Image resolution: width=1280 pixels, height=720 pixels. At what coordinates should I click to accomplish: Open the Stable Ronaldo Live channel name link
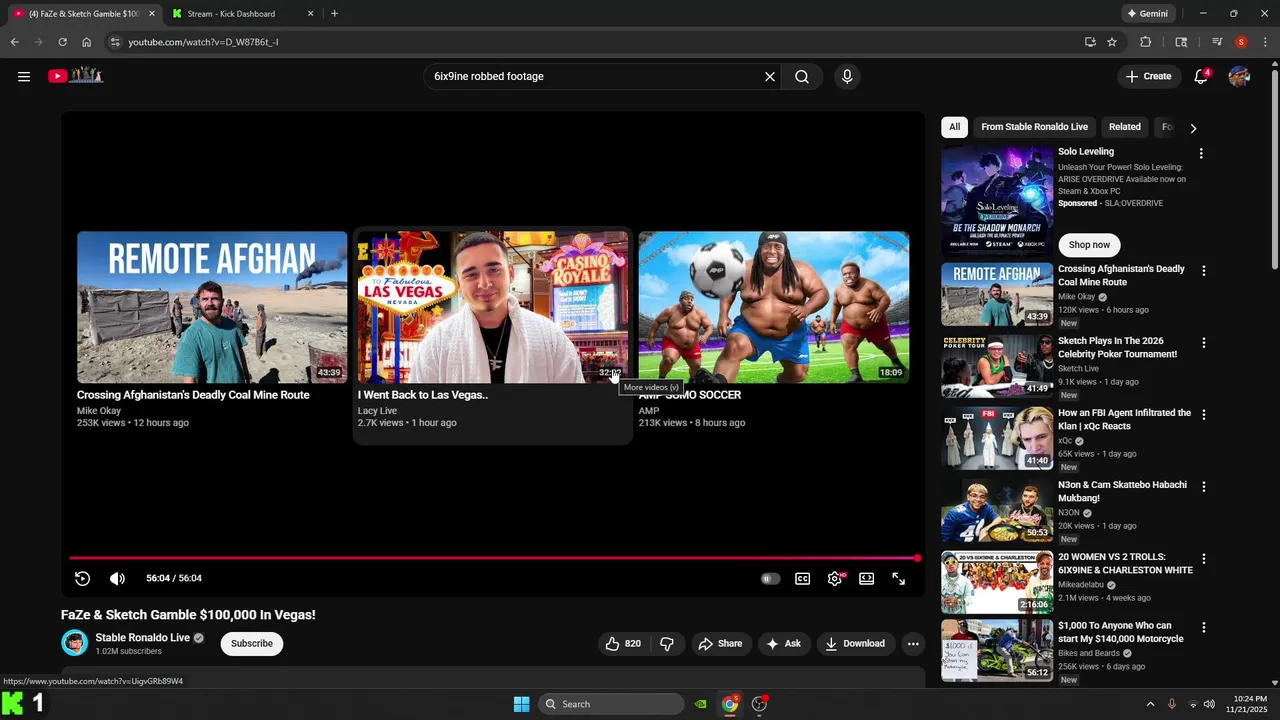point(142,638)
